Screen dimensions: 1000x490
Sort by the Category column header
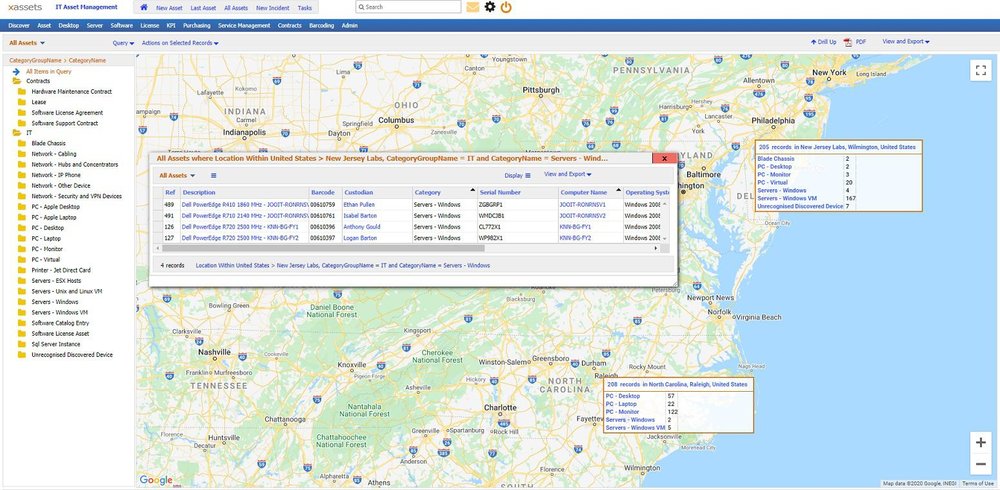pyautogui.click(x=443, y=192)
